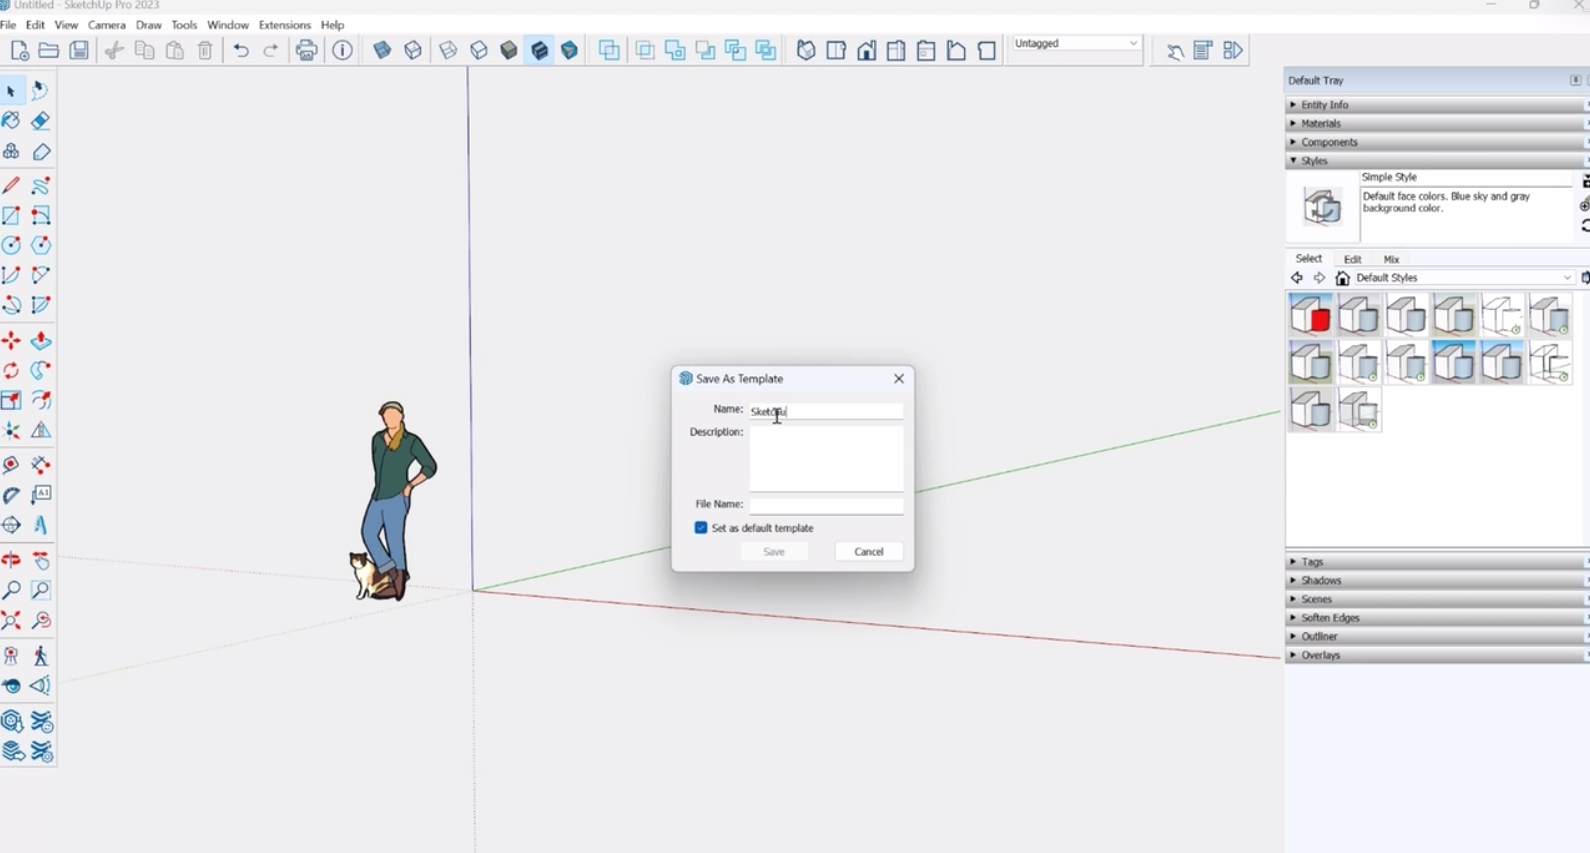This screenshot has width=1590, height=853.
Task: Select the Paint Bucket tool
Action: 11,121
